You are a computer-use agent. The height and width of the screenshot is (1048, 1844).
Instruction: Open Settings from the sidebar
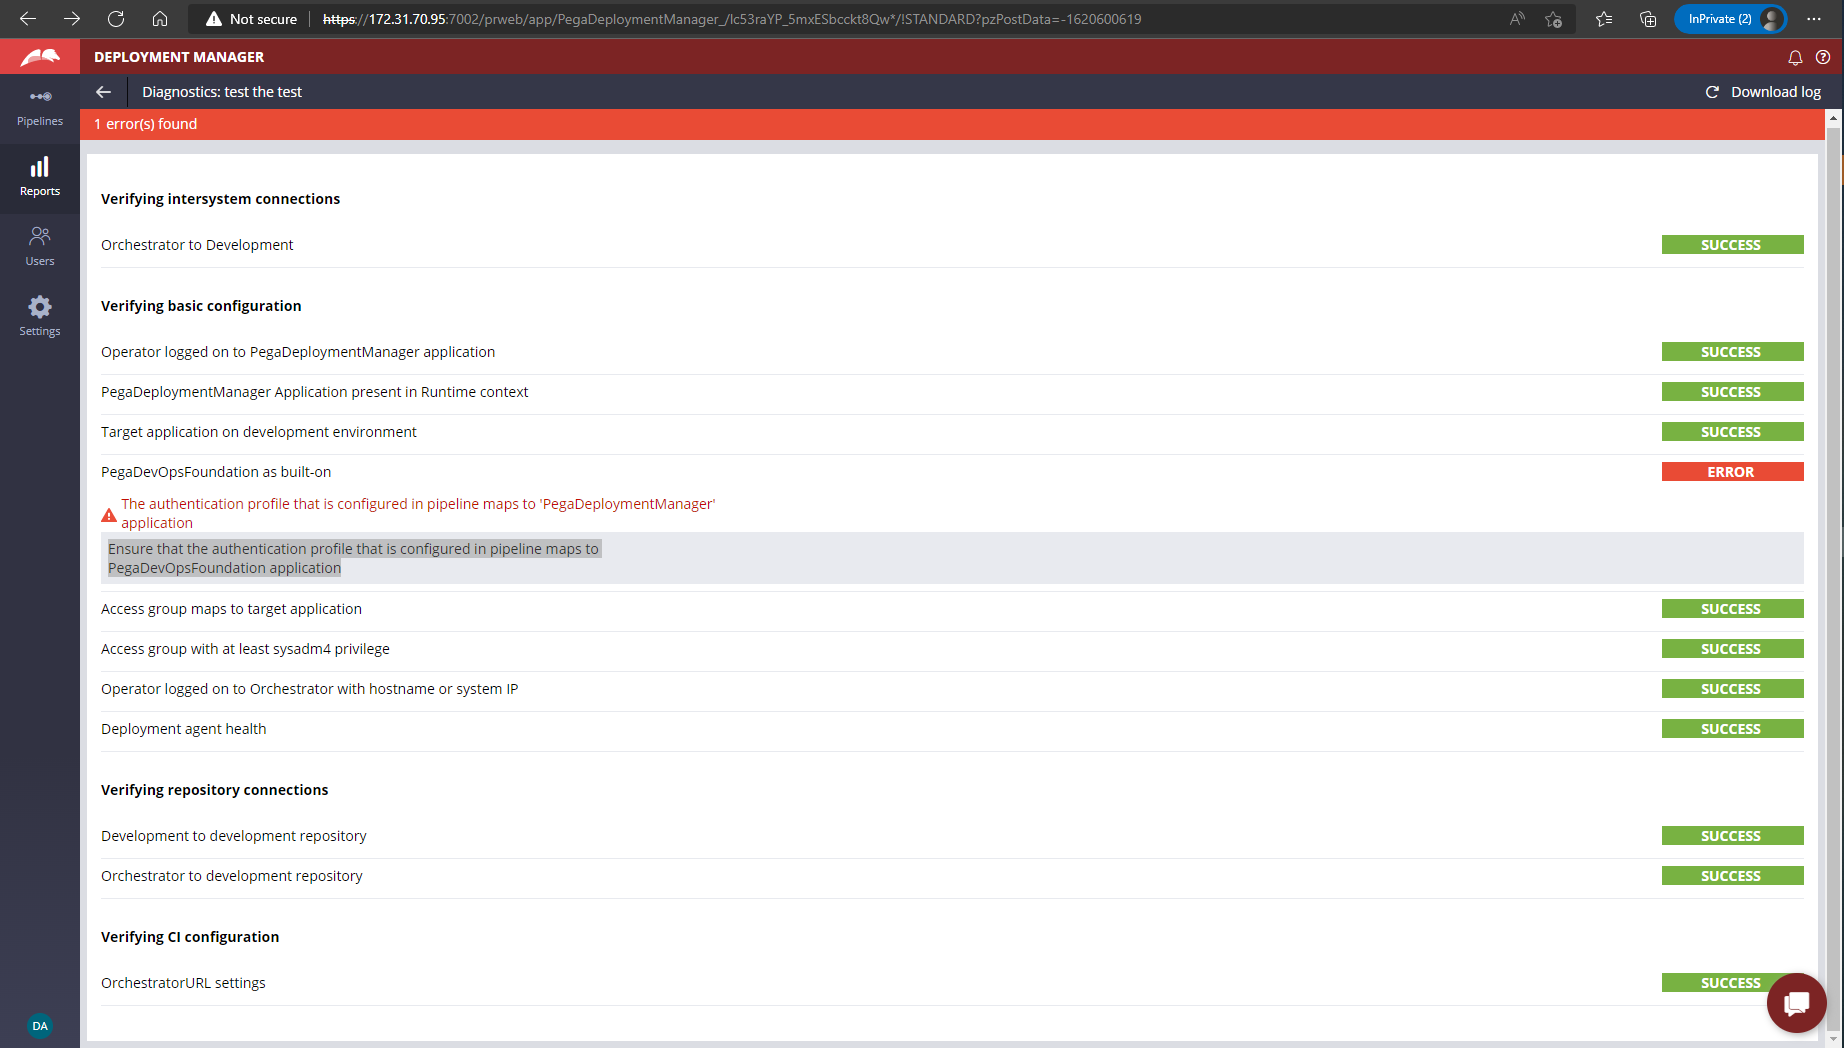point(39,316)
